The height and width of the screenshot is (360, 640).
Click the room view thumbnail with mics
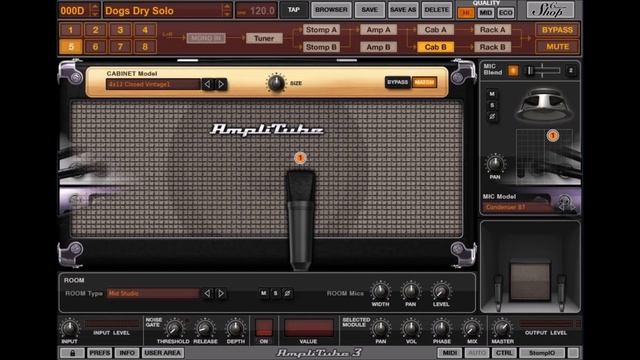pos(530,267)
